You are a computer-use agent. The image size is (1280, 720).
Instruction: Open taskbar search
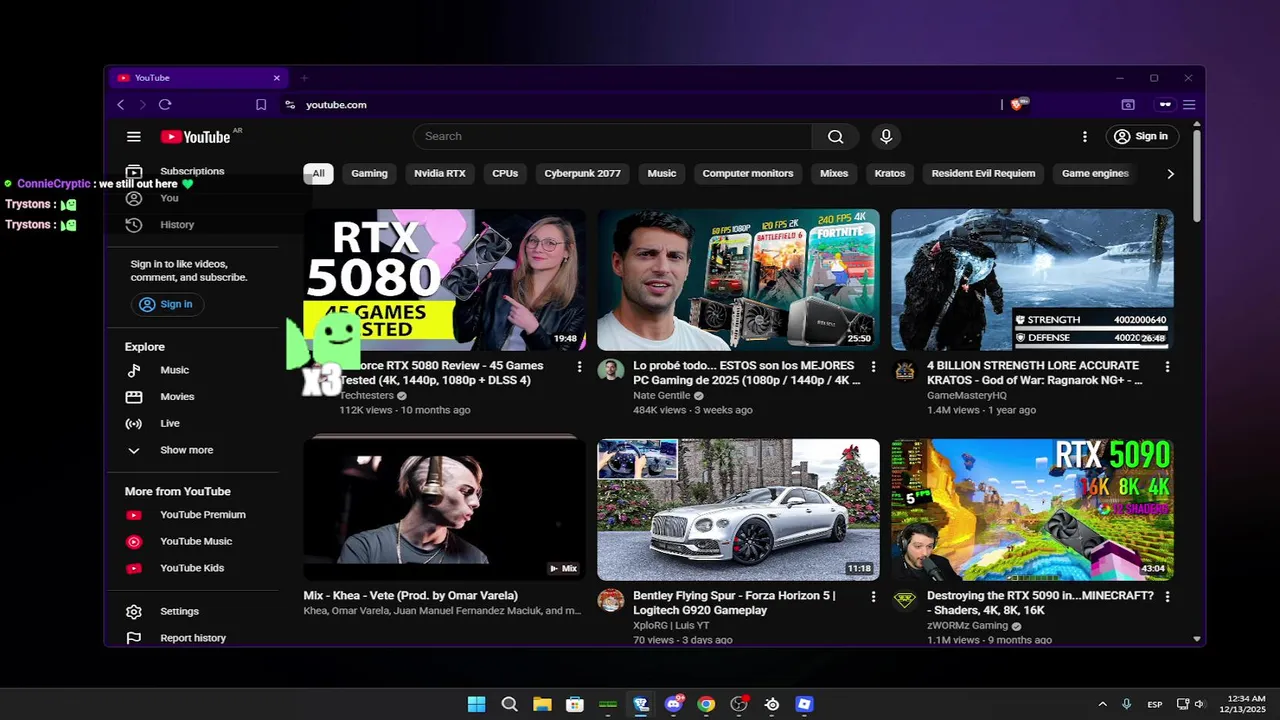point(509,704)
